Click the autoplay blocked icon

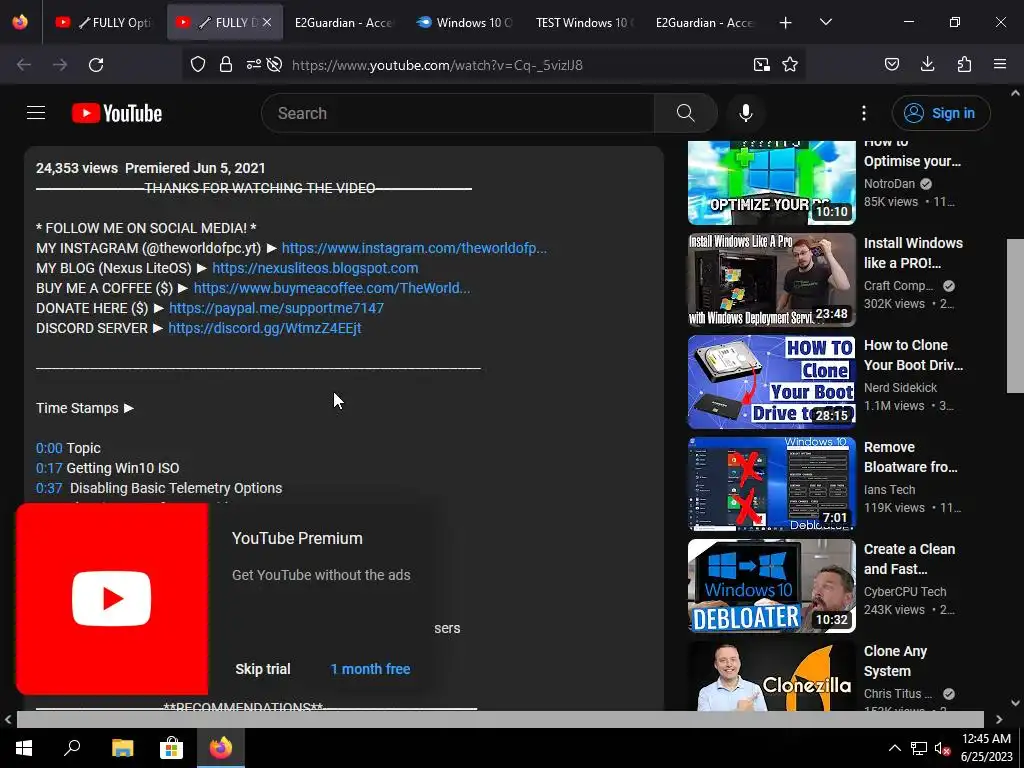275,65
